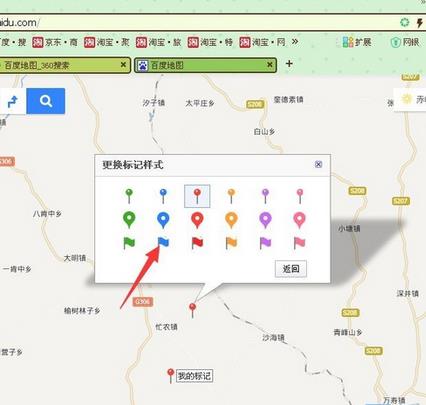Close the 百度地图 tab
Screen dimensions: 426x405
point(270,64)
